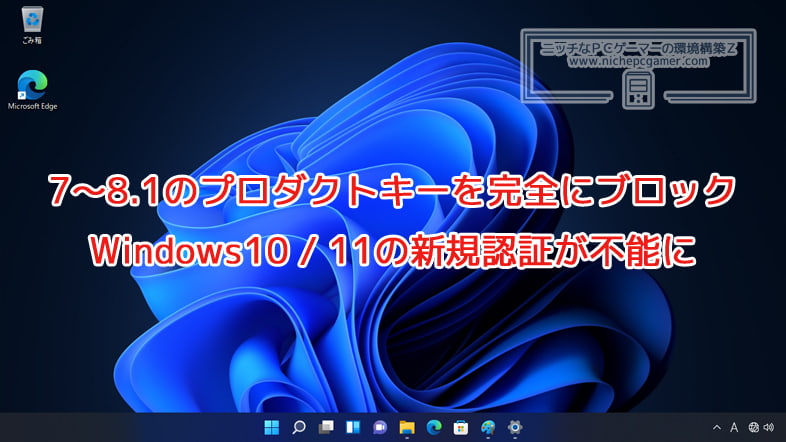Open the network globe tray icon

(753, 427)
